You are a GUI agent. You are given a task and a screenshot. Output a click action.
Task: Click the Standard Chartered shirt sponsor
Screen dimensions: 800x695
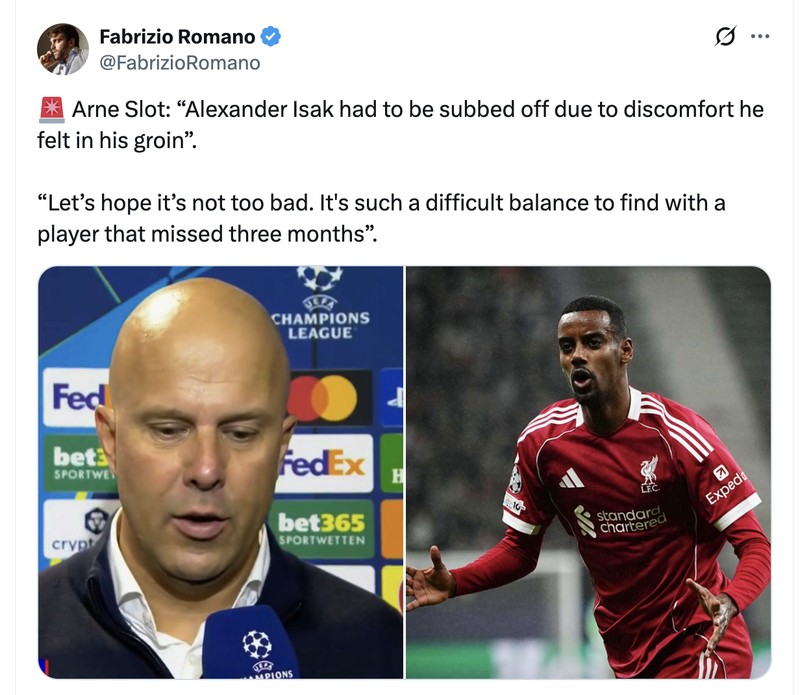tap(620, 521)
